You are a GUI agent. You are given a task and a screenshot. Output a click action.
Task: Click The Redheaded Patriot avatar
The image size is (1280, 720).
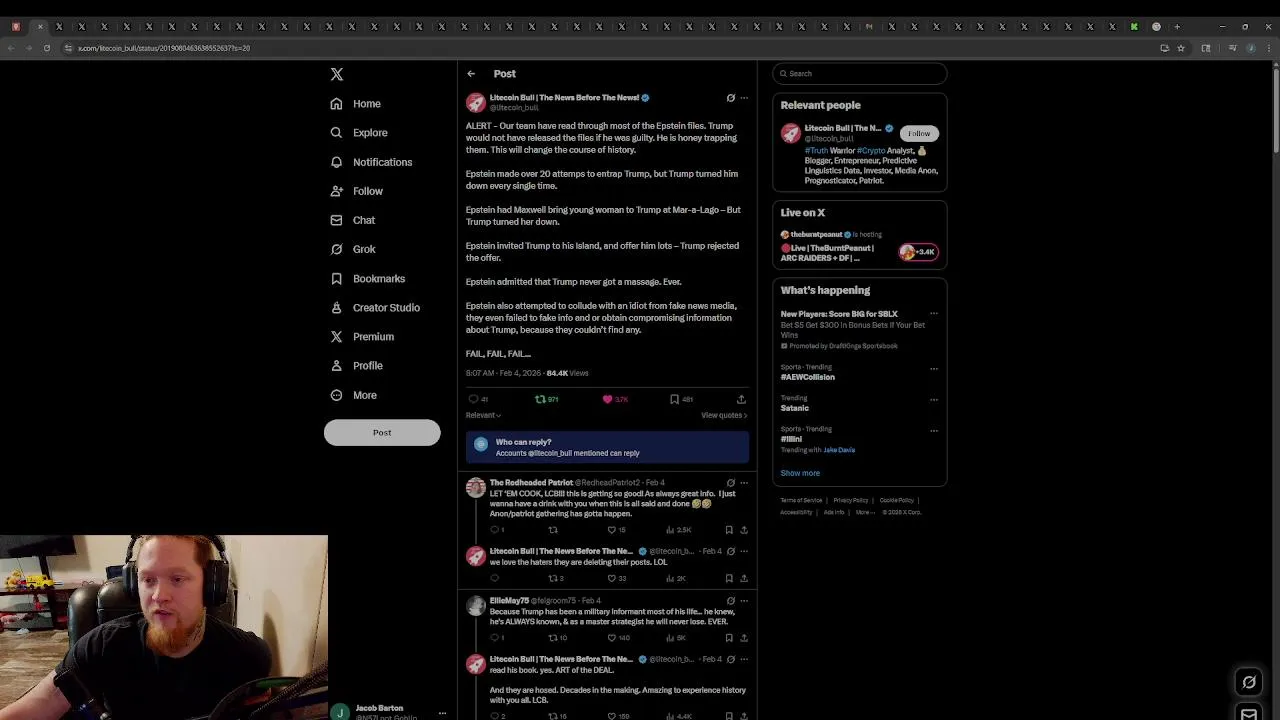(476, 487)
